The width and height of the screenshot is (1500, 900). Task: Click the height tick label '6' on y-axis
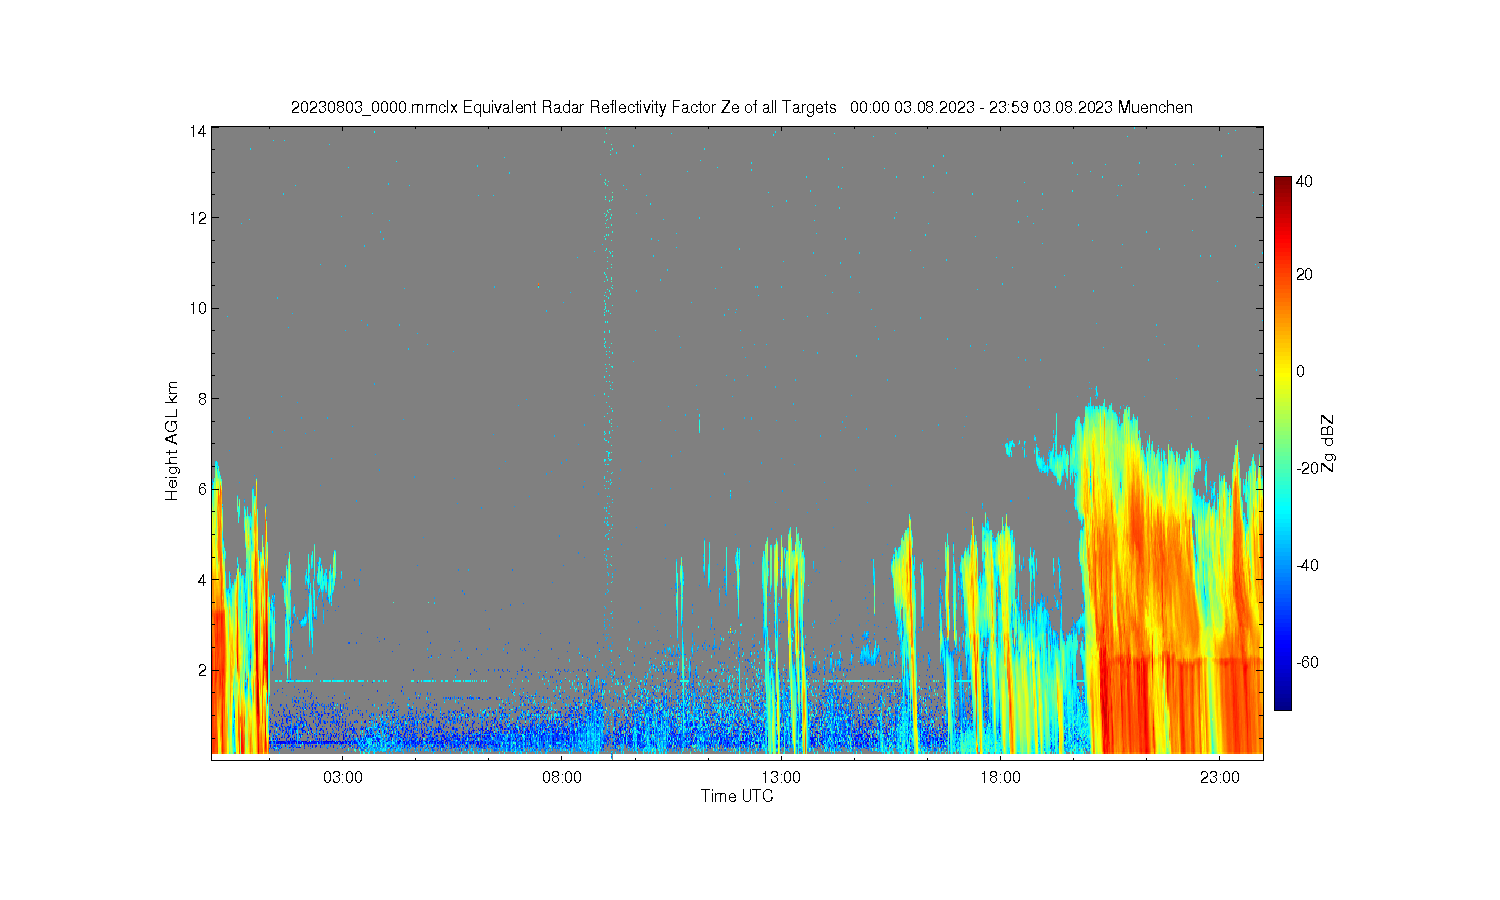pyautogui.click(x=202, y=489)
